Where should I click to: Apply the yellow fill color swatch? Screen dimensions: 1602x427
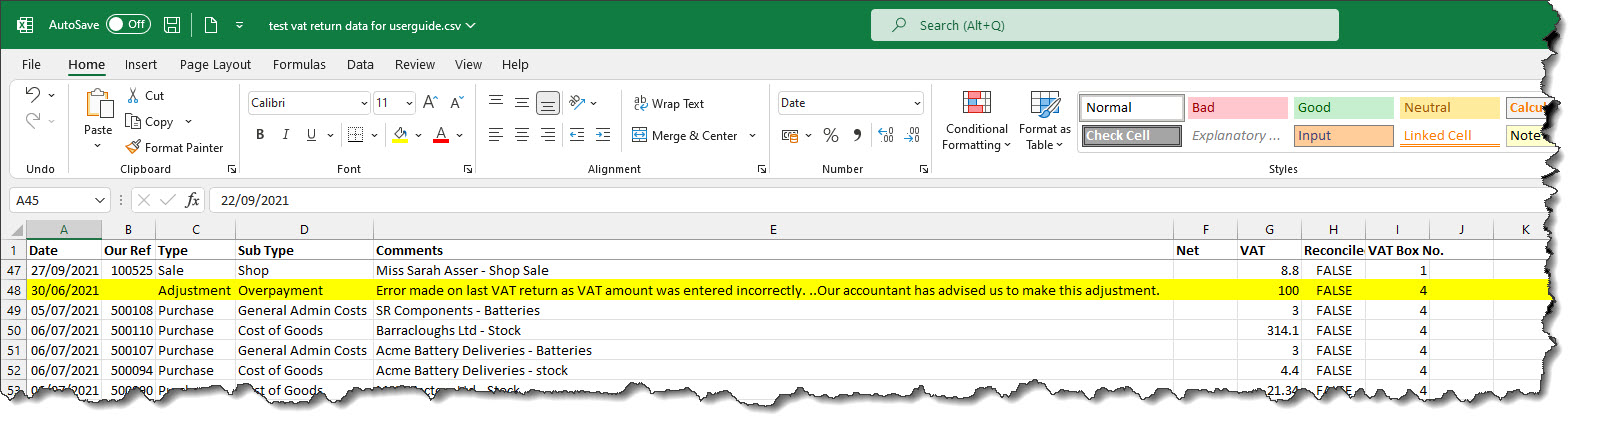(400, 135)
